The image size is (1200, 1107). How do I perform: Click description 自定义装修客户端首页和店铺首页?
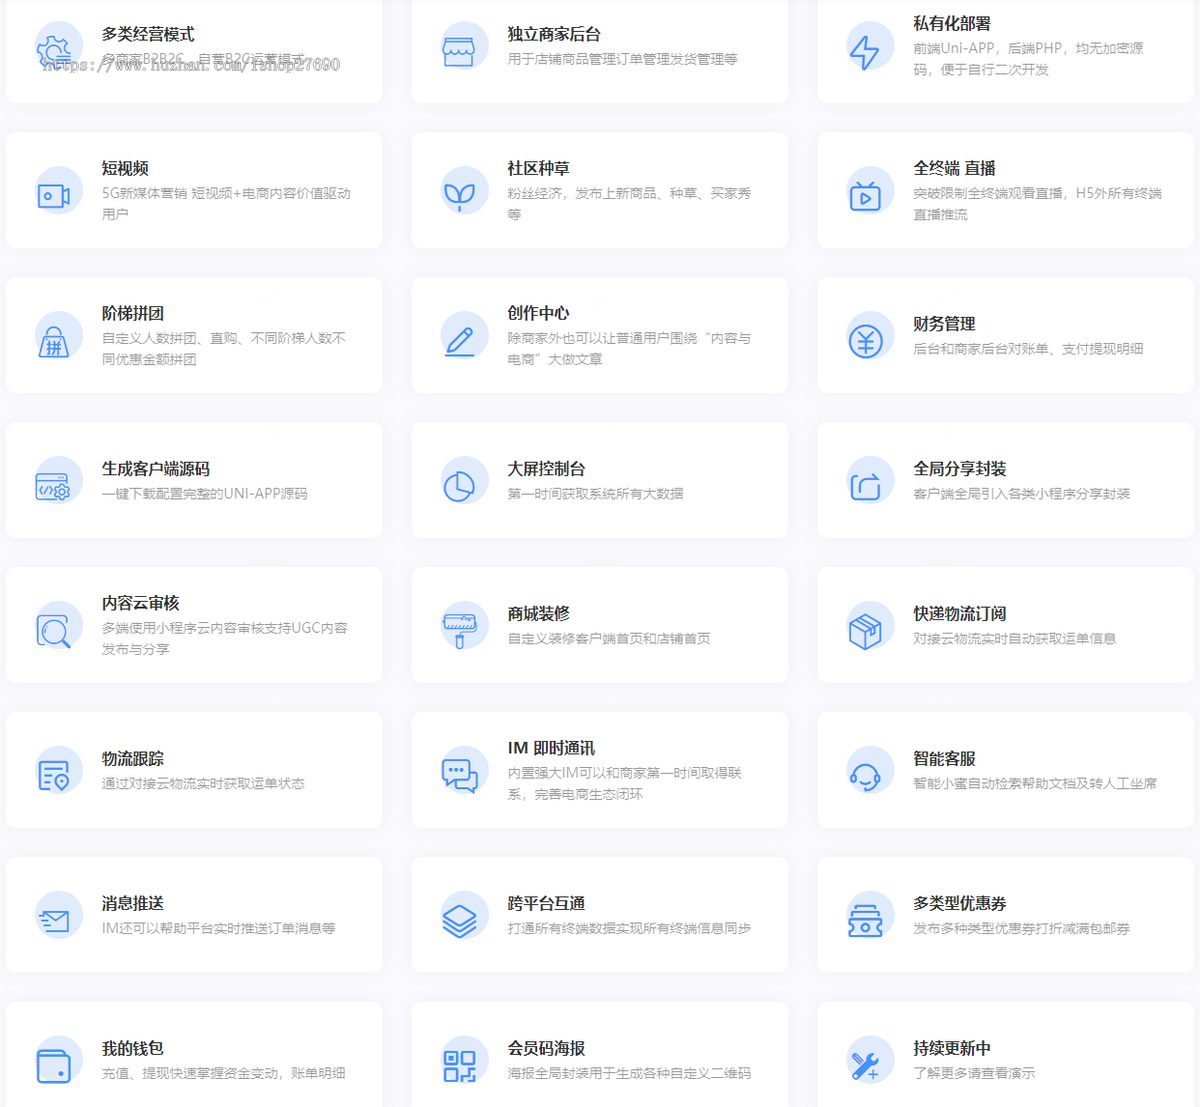coord(609,639)
